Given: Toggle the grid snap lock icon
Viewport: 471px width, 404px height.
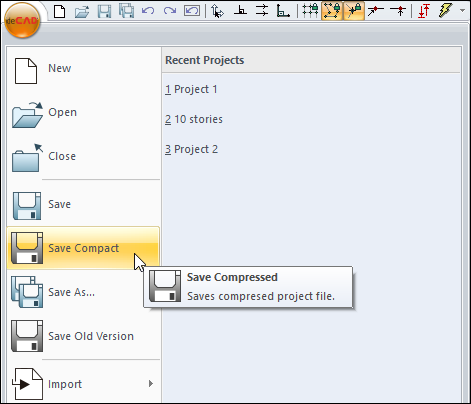Looking at the screenshot, I should (310, 11).
